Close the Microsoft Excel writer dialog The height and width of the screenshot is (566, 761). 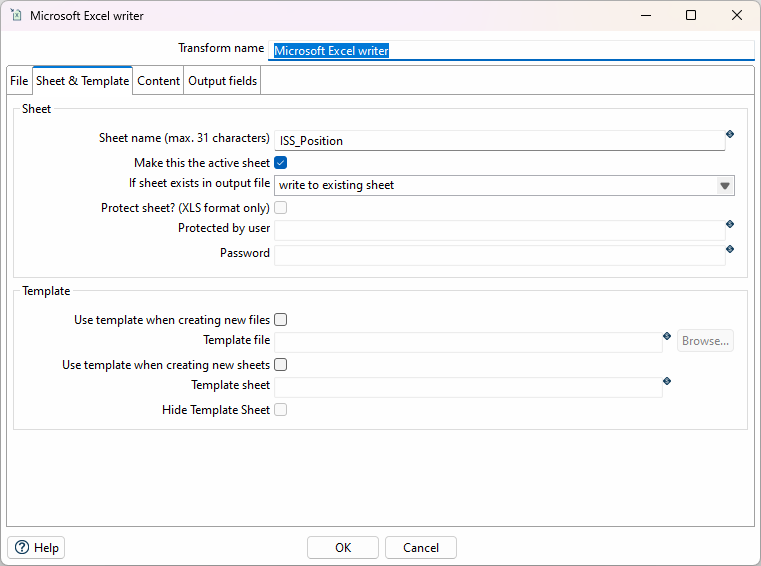click(736, 16)
